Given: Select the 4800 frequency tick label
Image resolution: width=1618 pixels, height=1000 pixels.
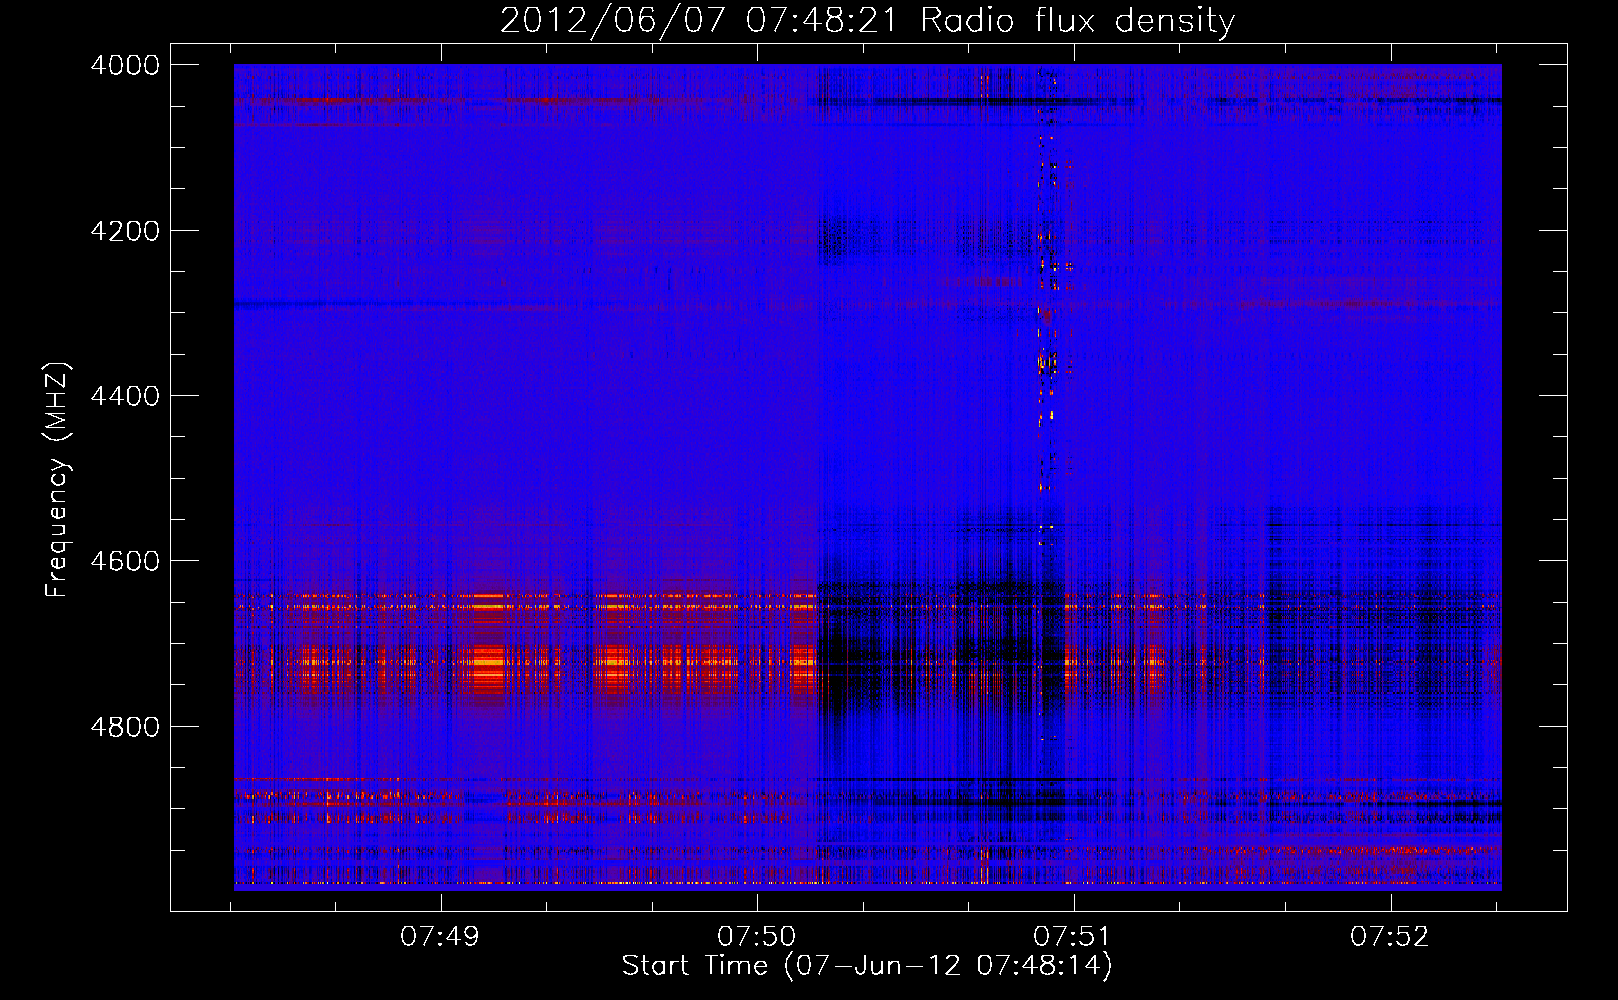Looking at the screenshot, I should (x=125, y=726).
